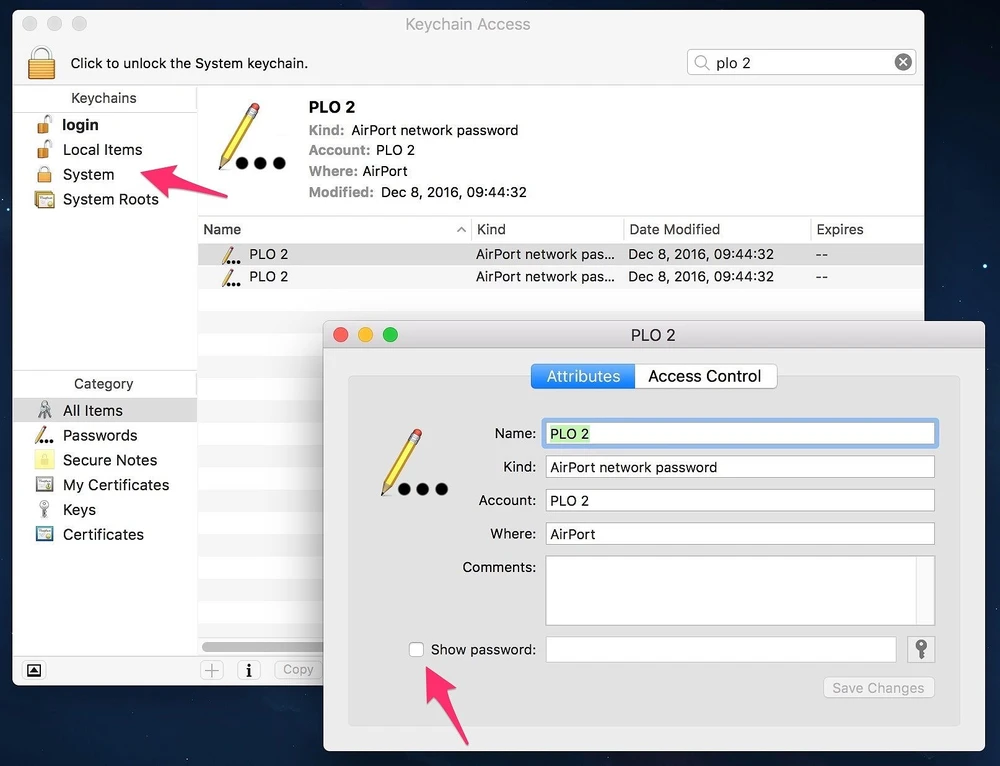The height and width of the screenshot is (766, 1000).
Task: Click the lock icon to unlock System keychain
Action: point(42,62)
